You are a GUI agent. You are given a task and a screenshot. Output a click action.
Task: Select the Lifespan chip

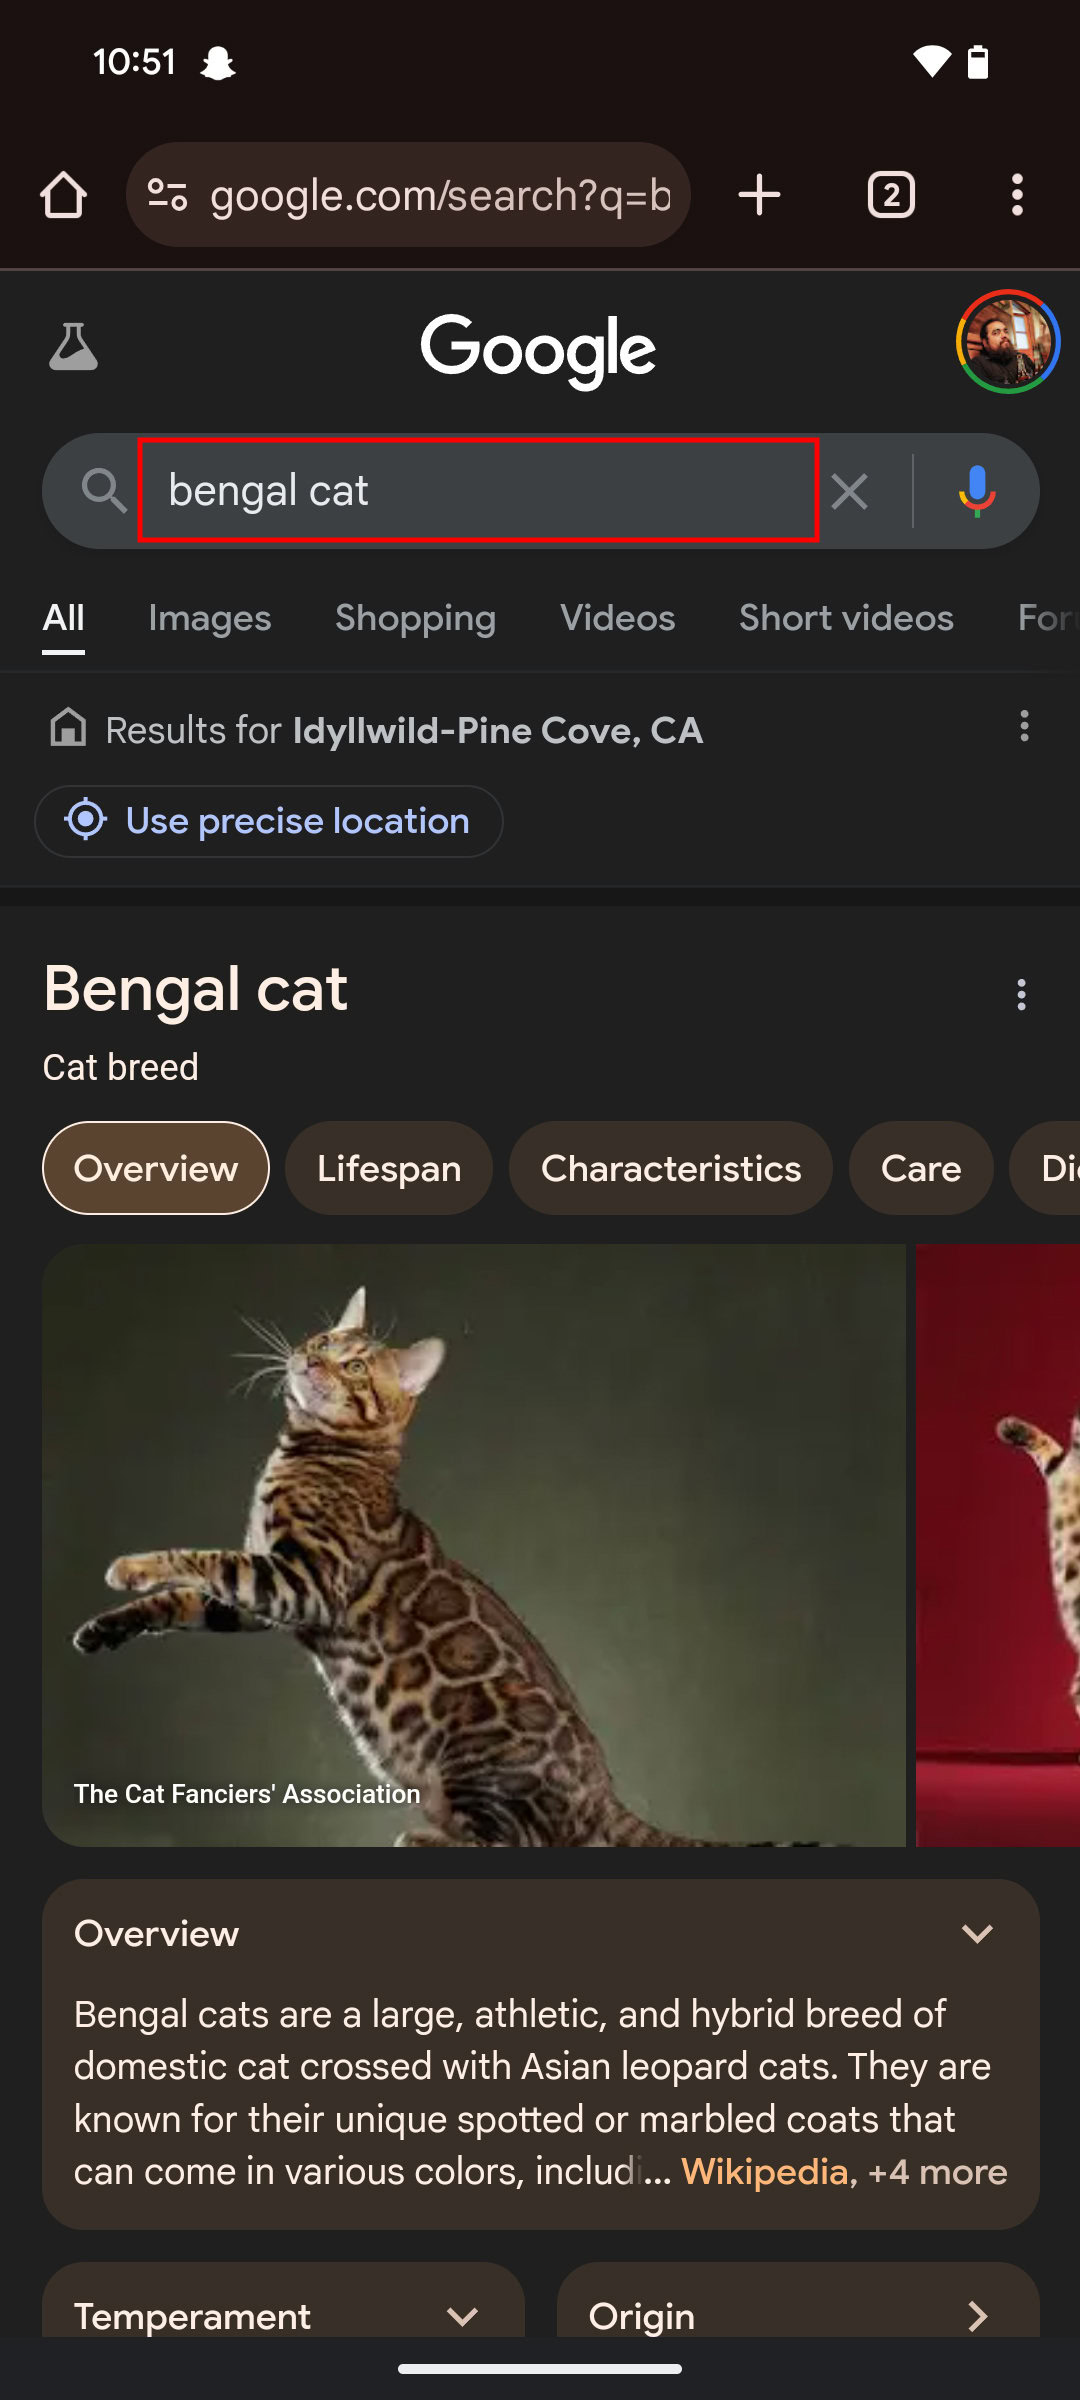point(389,1168)
